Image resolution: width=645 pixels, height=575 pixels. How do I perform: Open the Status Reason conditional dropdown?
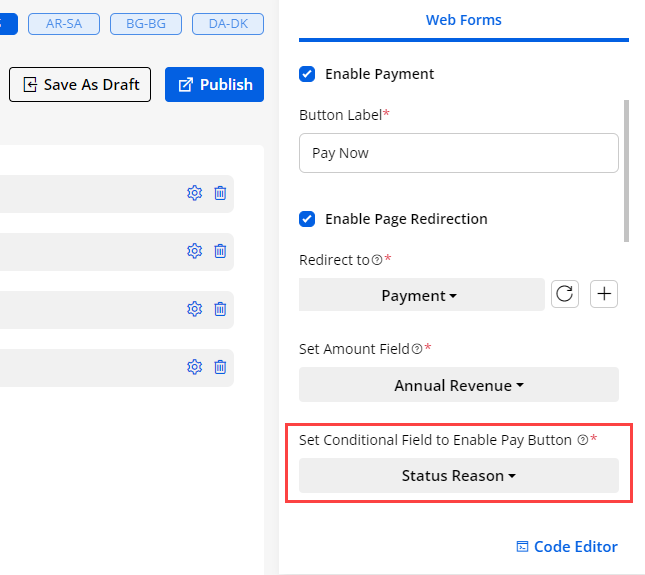458,476
